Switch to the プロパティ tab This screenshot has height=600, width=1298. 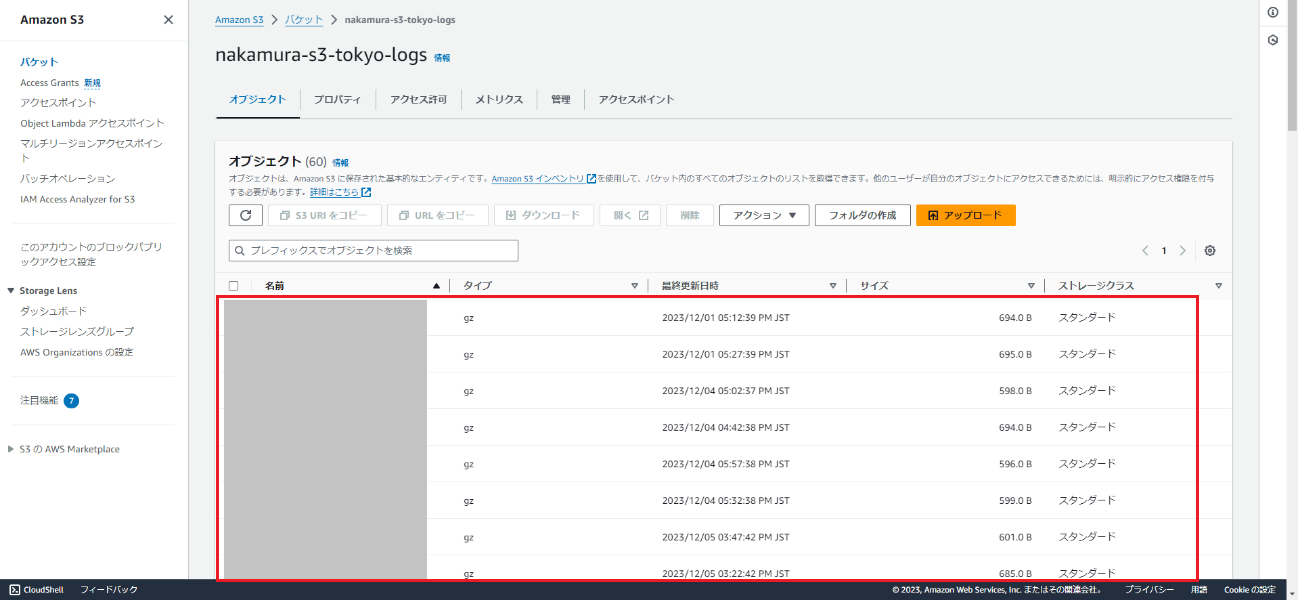tap(337, 99)
